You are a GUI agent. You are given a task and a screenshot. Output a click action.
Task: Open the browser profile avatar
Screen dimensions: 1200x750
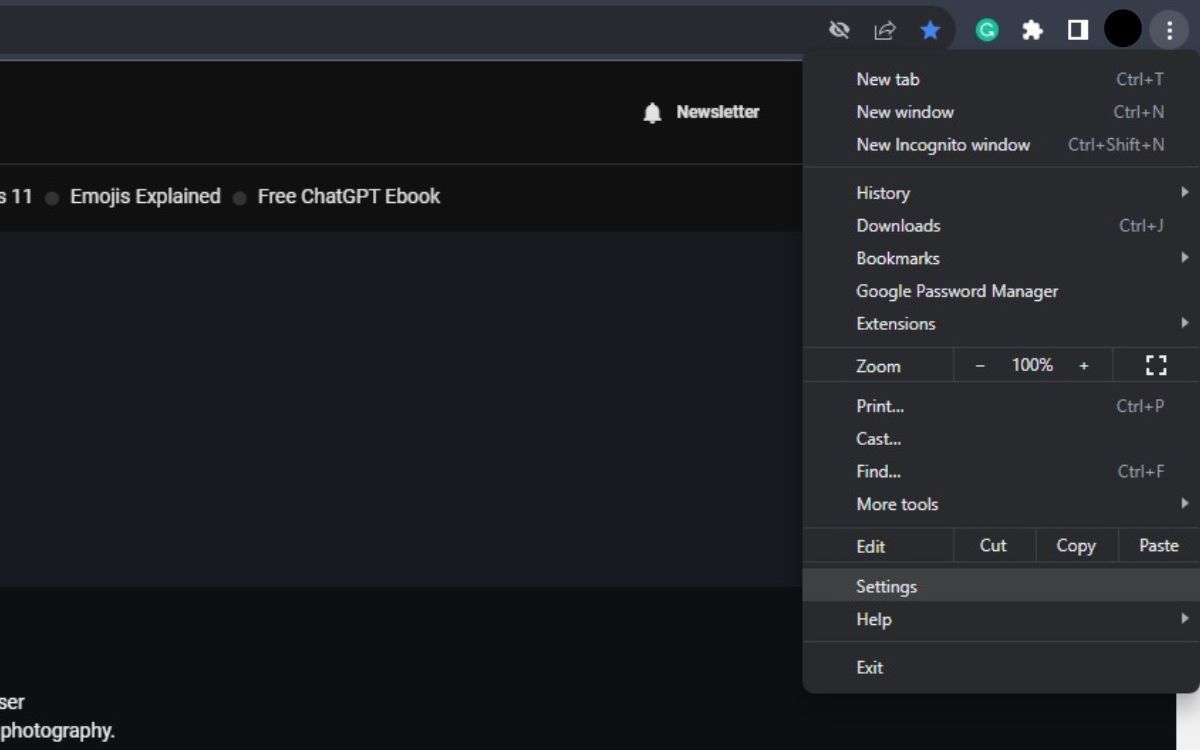point(1122,29)
